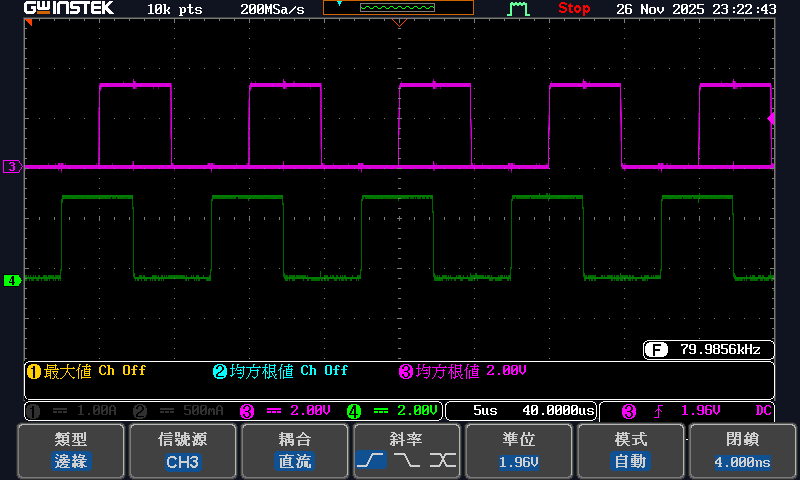800x480 pixels.
Task: Click the channel 4 ground marker
Action: click(x=12, y=280)
